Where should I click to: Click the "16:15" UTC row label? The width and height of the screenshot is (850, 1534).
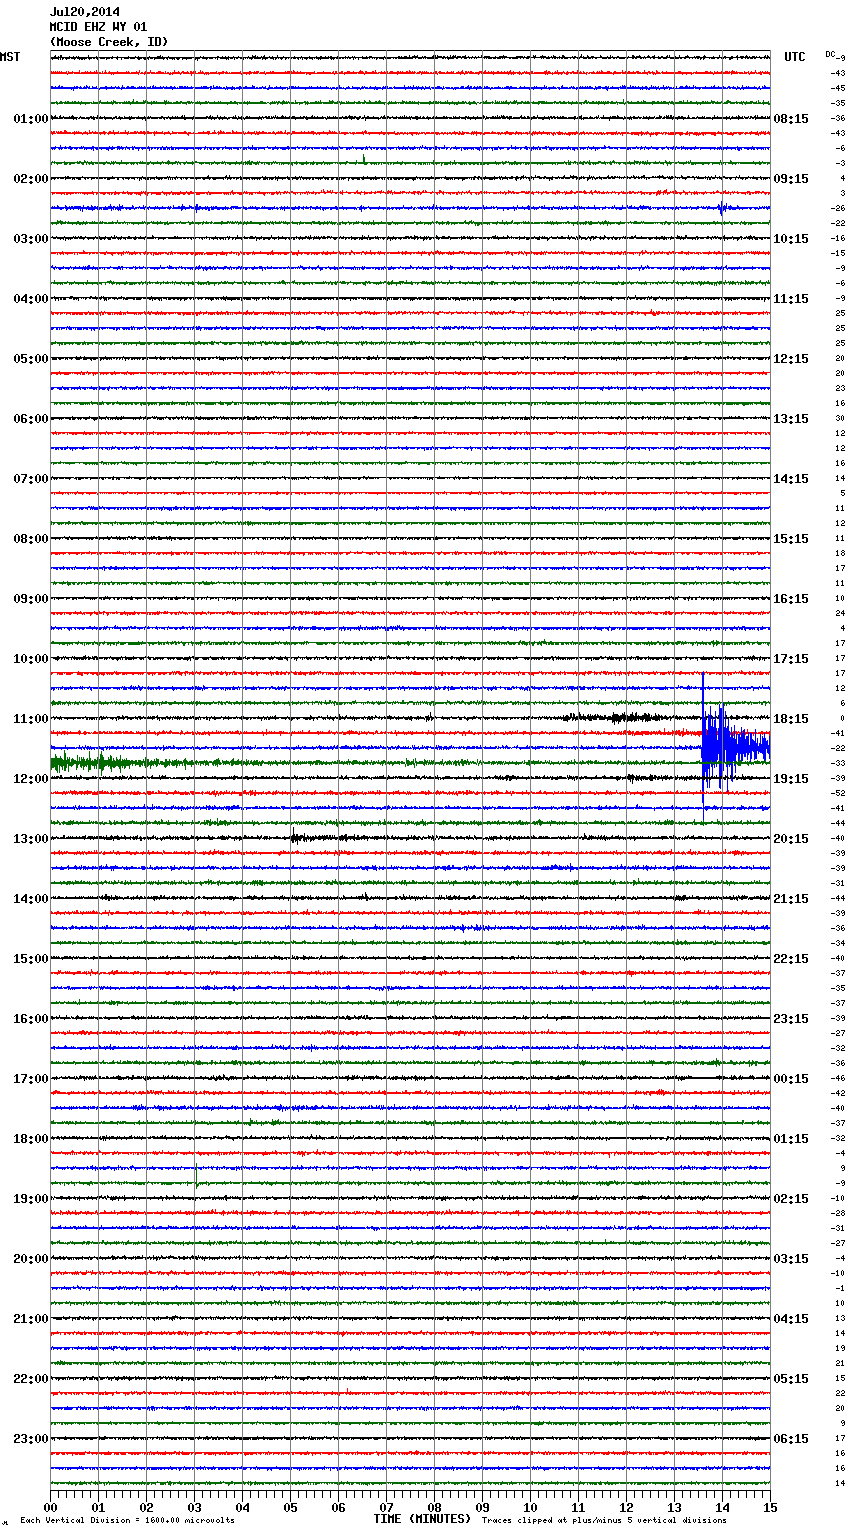coord(791,599)
